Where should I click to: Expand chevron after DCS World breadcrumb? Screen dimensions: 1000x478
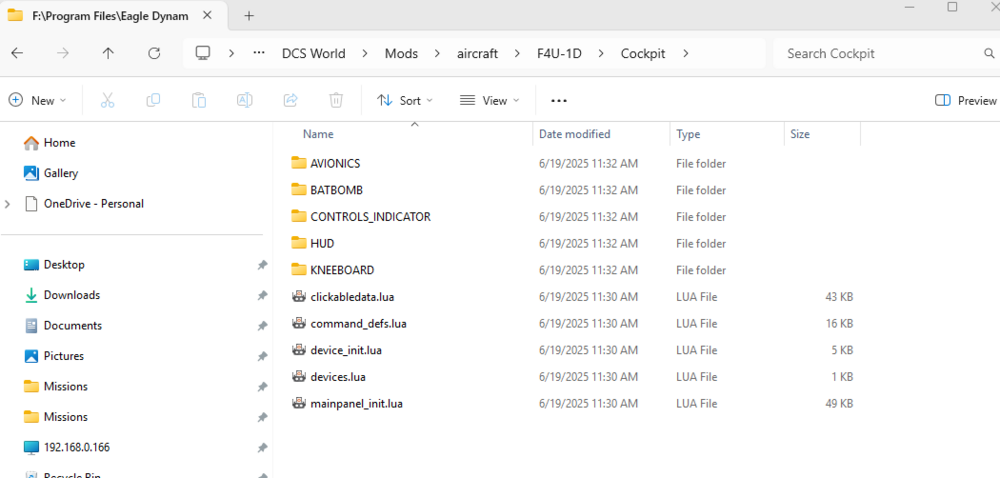365,54
